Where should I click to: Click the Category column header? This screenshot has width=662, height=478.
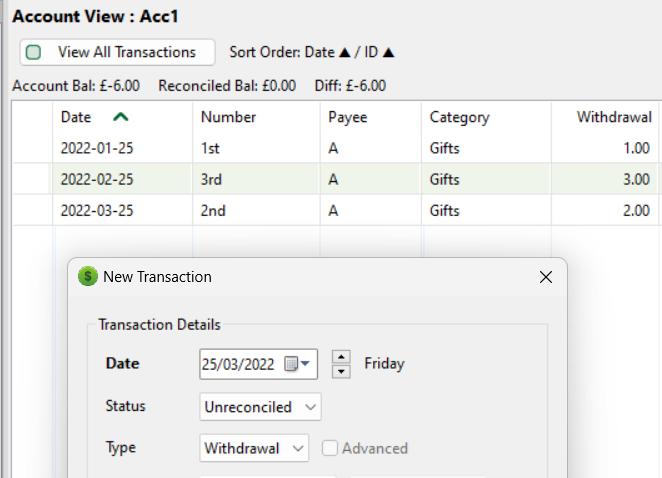459,117
